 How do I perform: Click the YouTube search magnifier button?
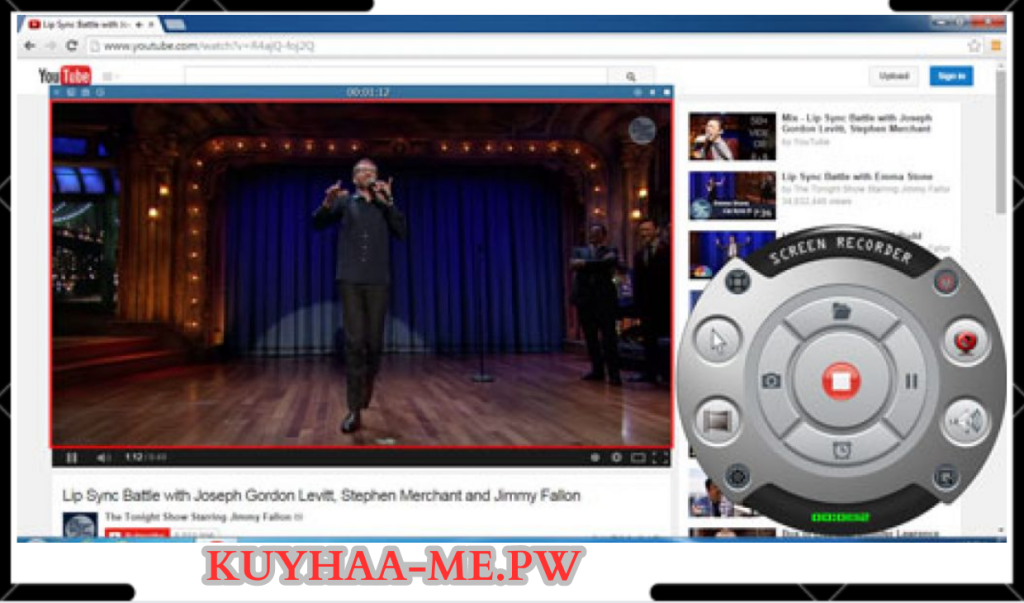tap(630, 76)
